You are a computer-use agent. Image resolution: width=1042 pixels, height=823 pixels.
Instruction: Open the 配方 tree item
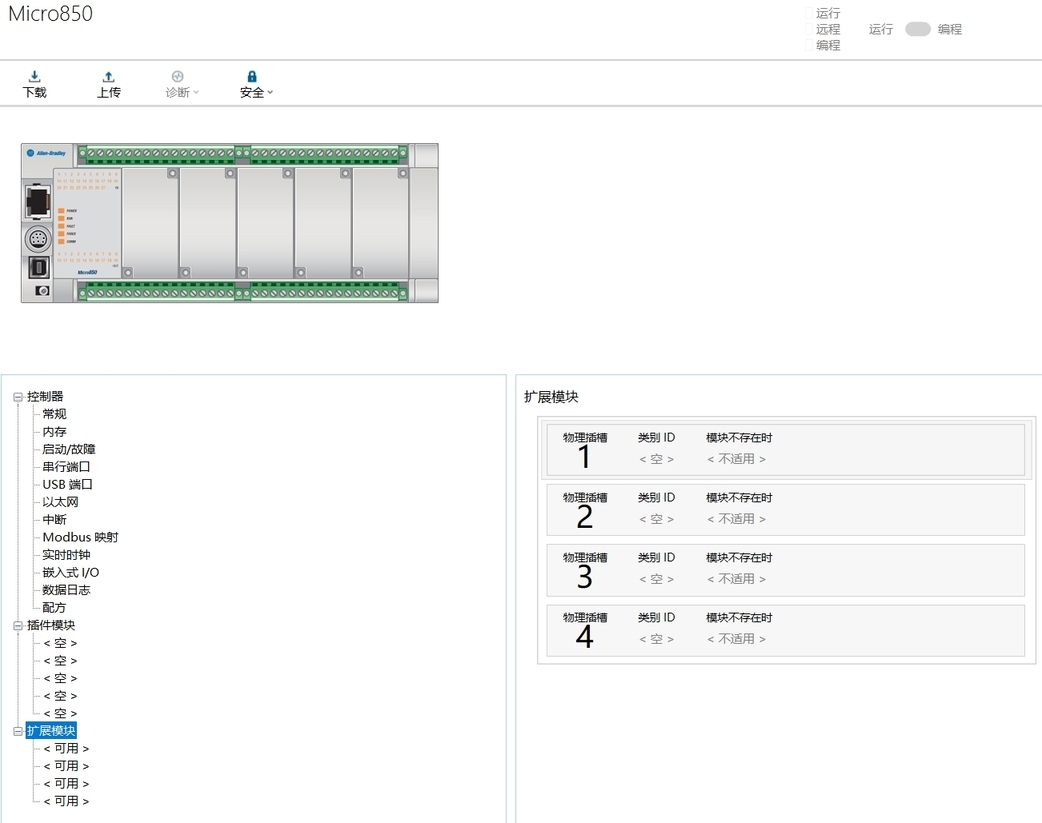point(54,608)
